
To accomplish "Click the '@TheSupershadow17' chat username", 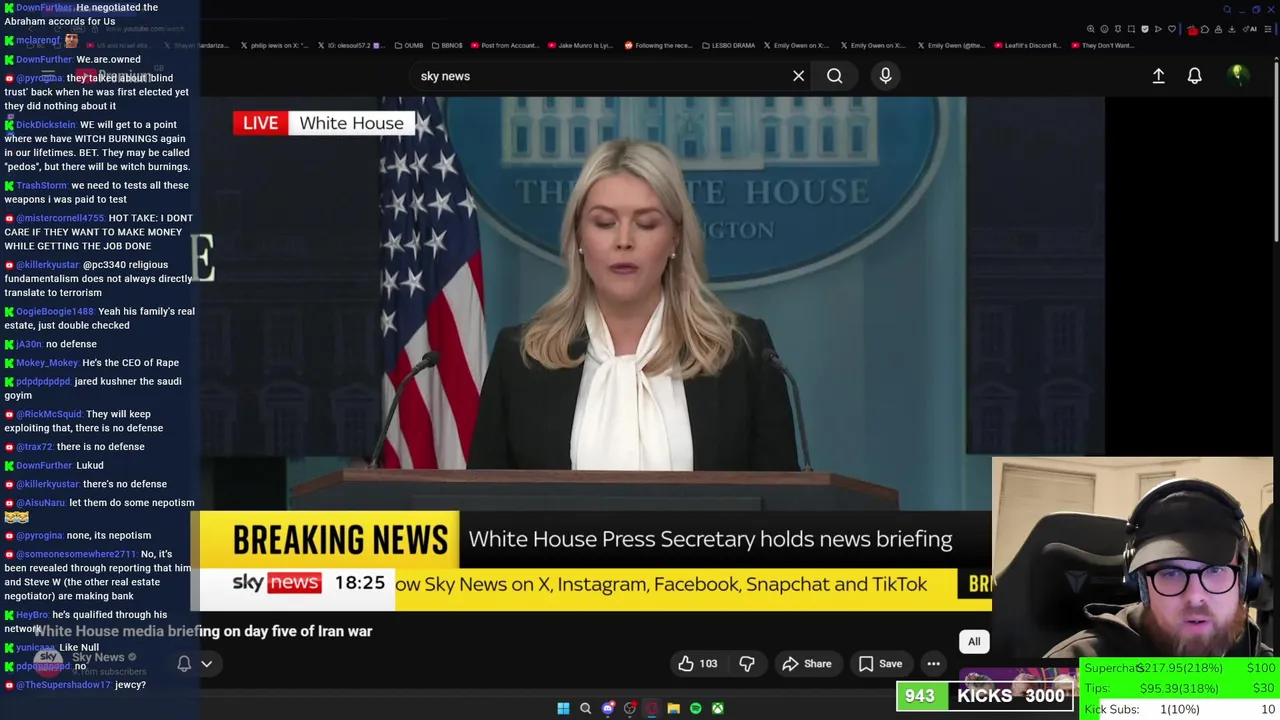I will click(63, 685).
